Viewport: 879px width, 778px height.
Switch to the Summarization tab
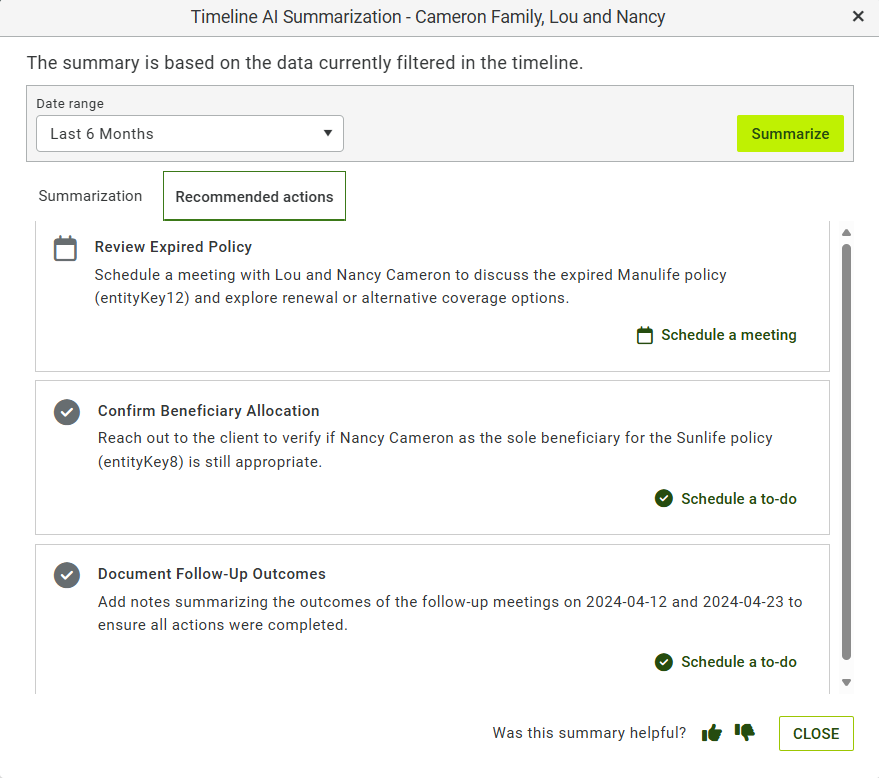(x=90, y=196)
